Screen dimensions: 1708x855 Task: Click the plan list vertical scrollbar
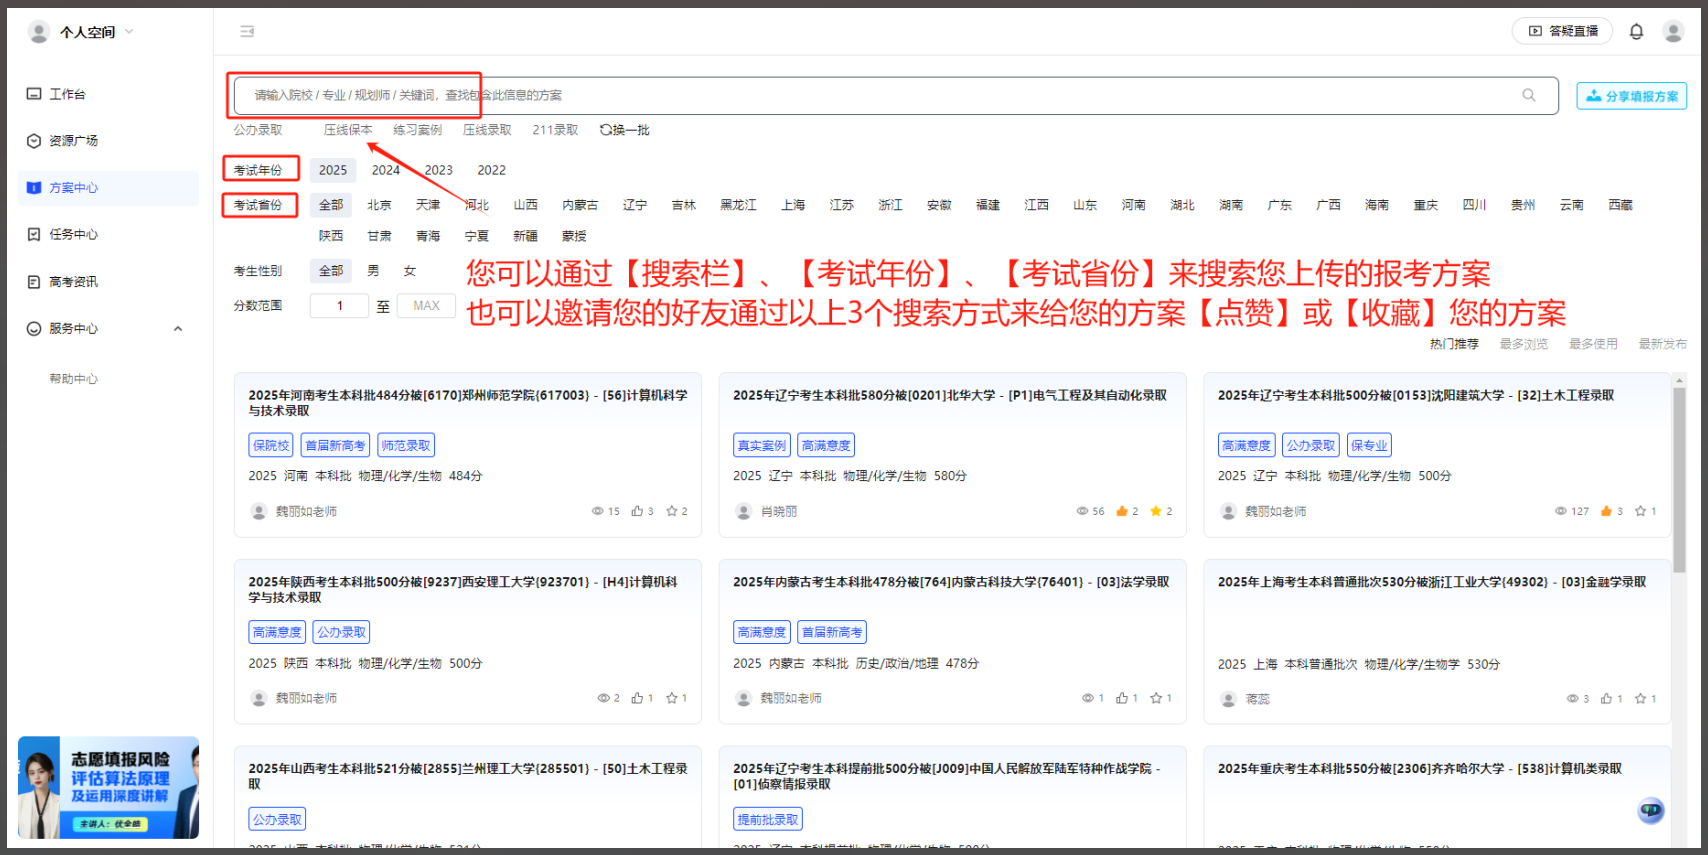coord(1680,480)
